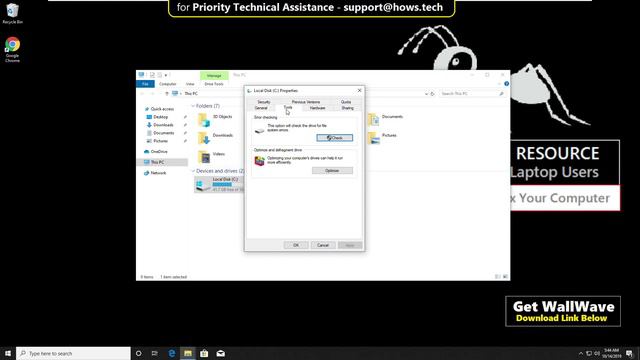
Task: Switch to the Security tab
Action: pyautogui.click(x=264, y=102)
